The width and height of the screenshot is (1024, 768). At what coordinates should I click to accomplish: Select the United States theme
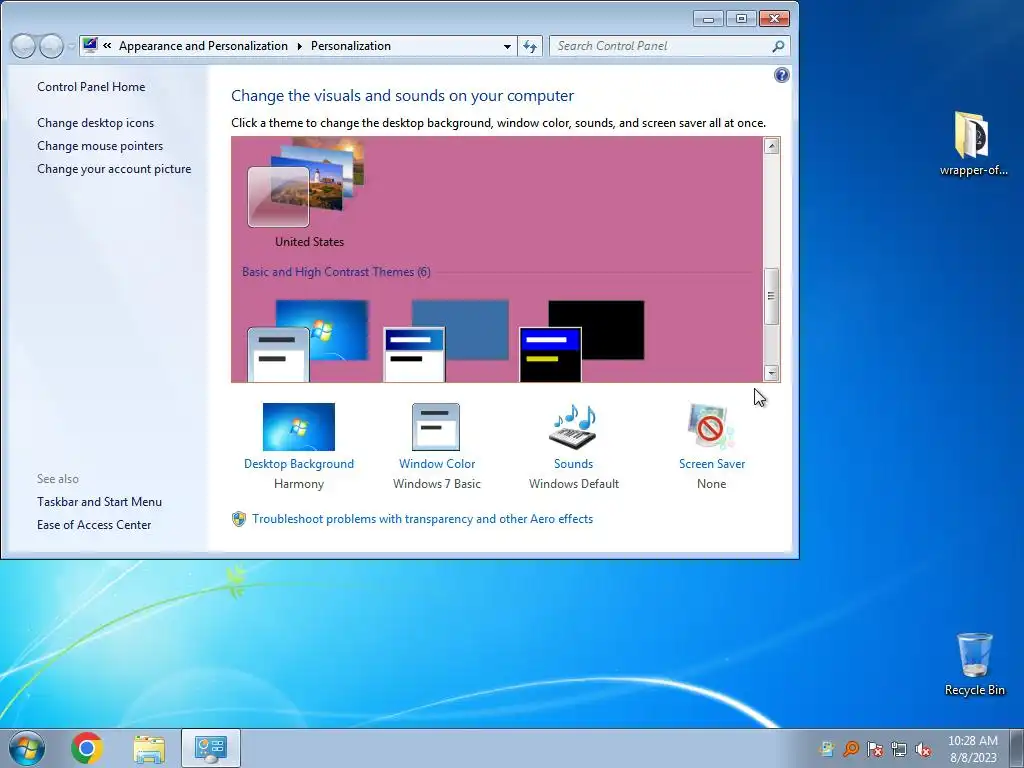[x=306, y=193]
